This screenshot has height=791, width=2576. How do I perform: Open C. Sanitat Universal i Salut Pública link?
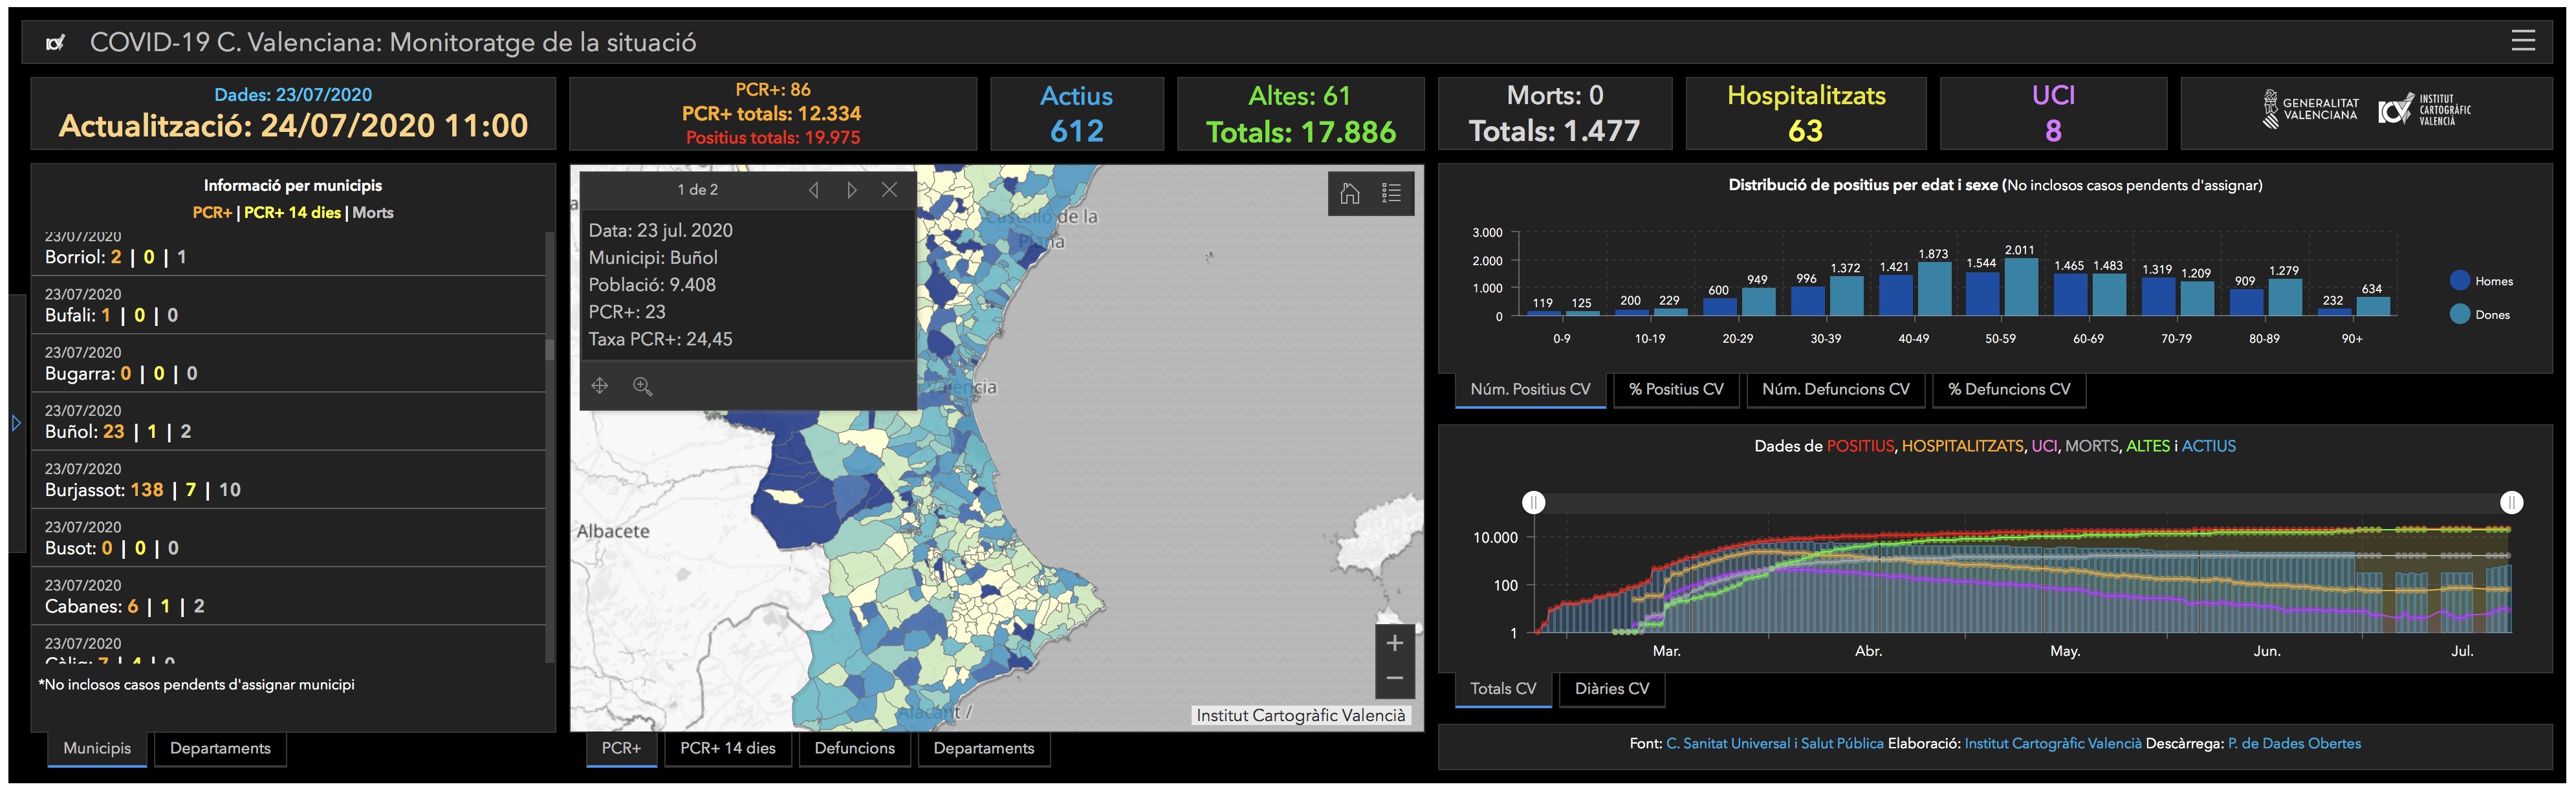pos(1774,743)
